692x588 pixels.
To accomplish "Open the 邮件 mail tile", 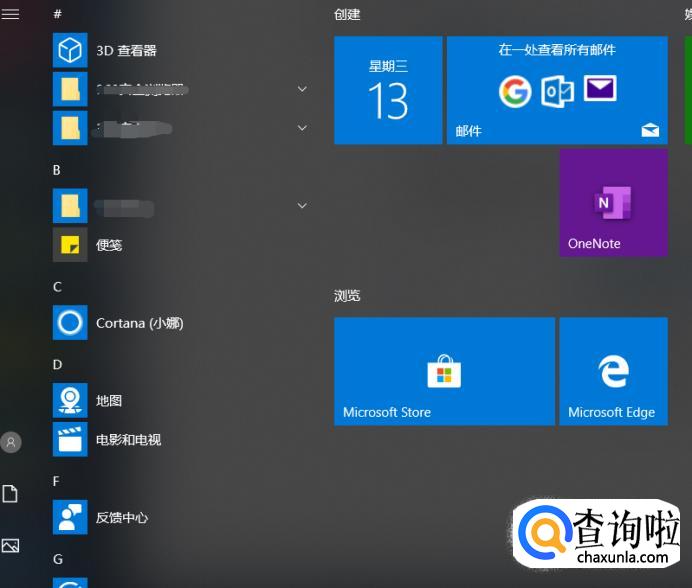I will coord(557,90).
